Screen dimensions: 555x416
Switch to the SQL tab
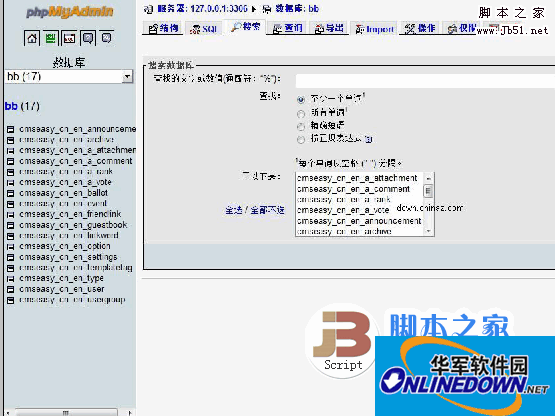point(204,29)
